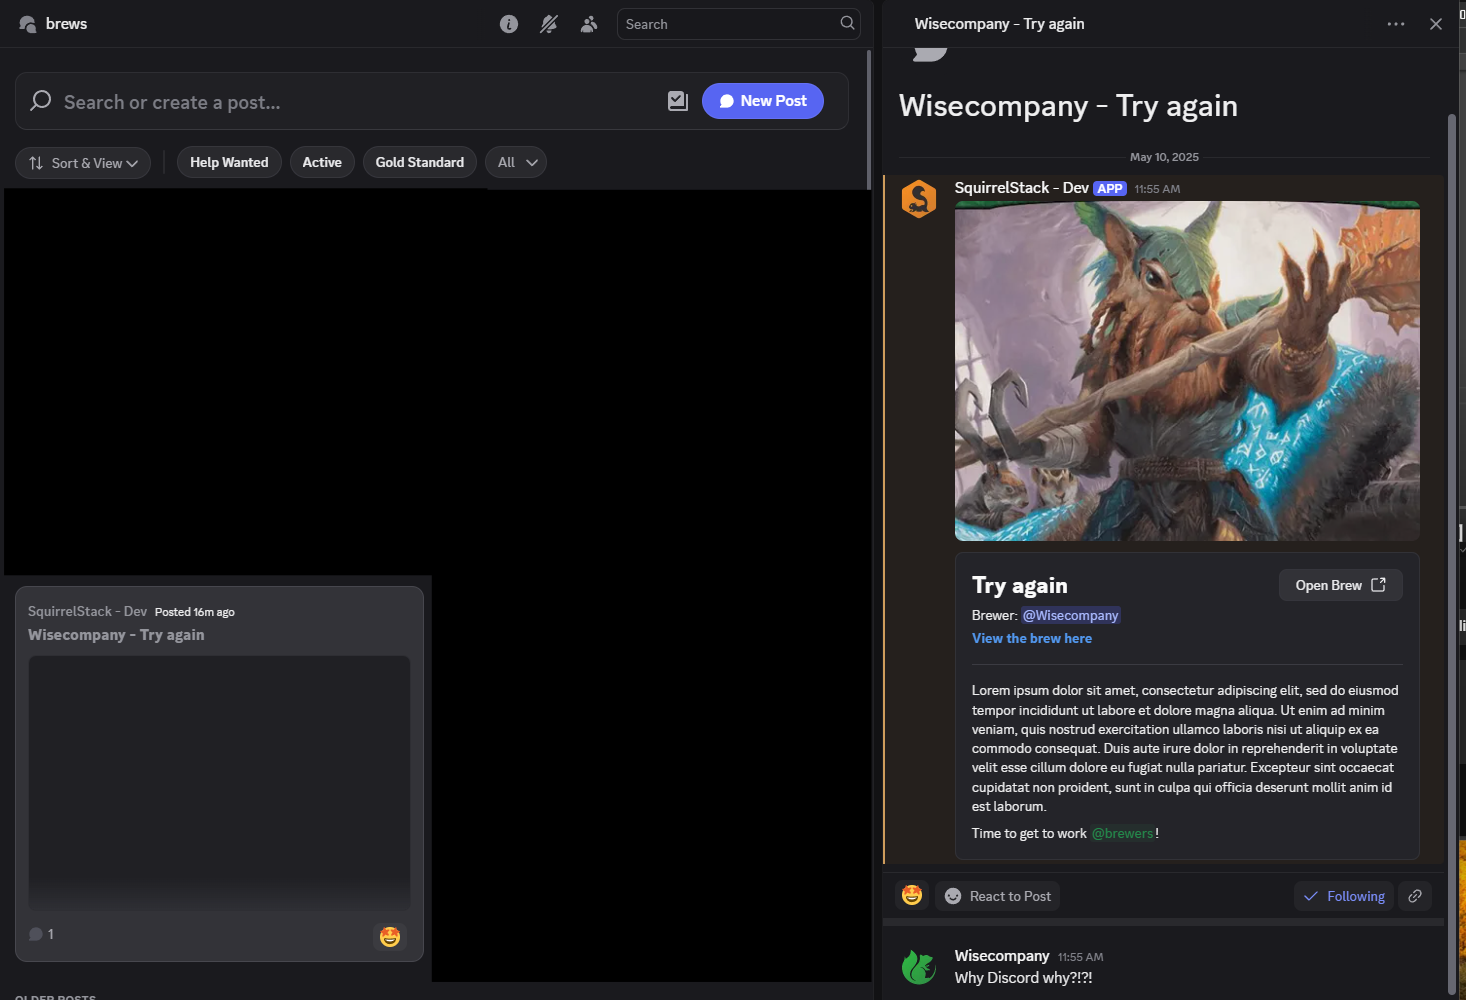Follow the View the brew here link

(x=1032, y=639)
